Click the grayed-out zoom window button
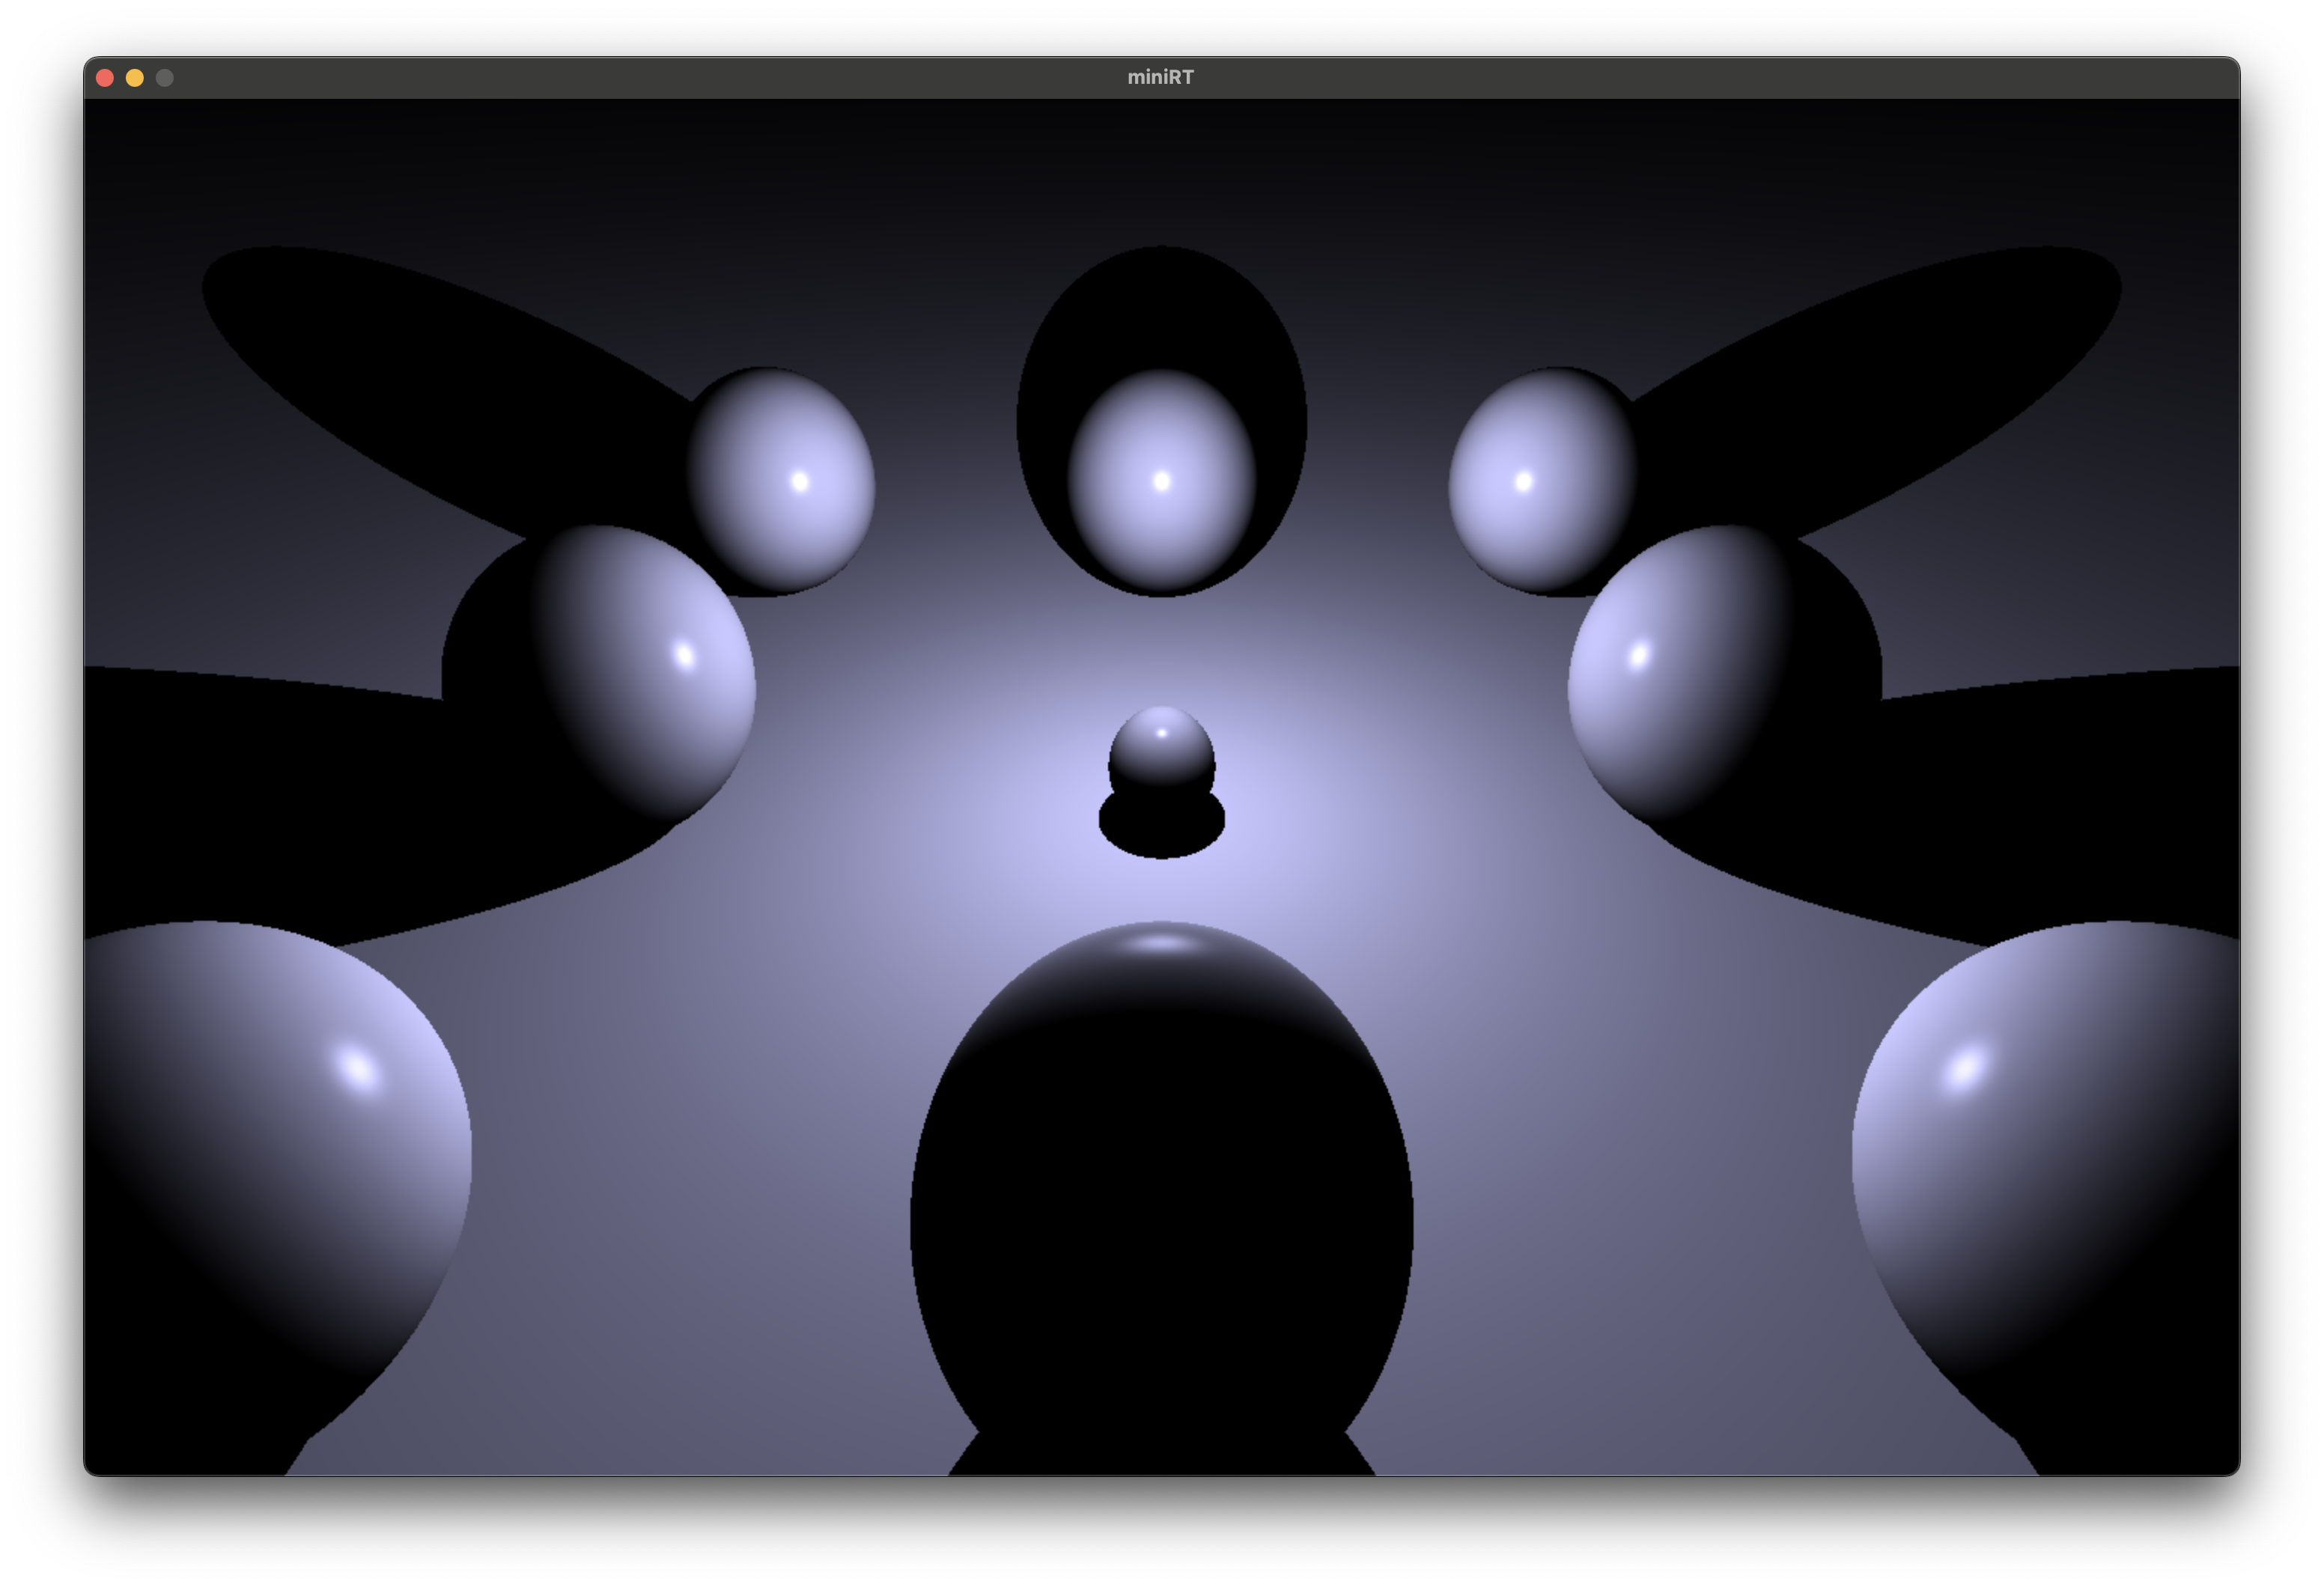The image size is (2324, 1587). (165, 78)
